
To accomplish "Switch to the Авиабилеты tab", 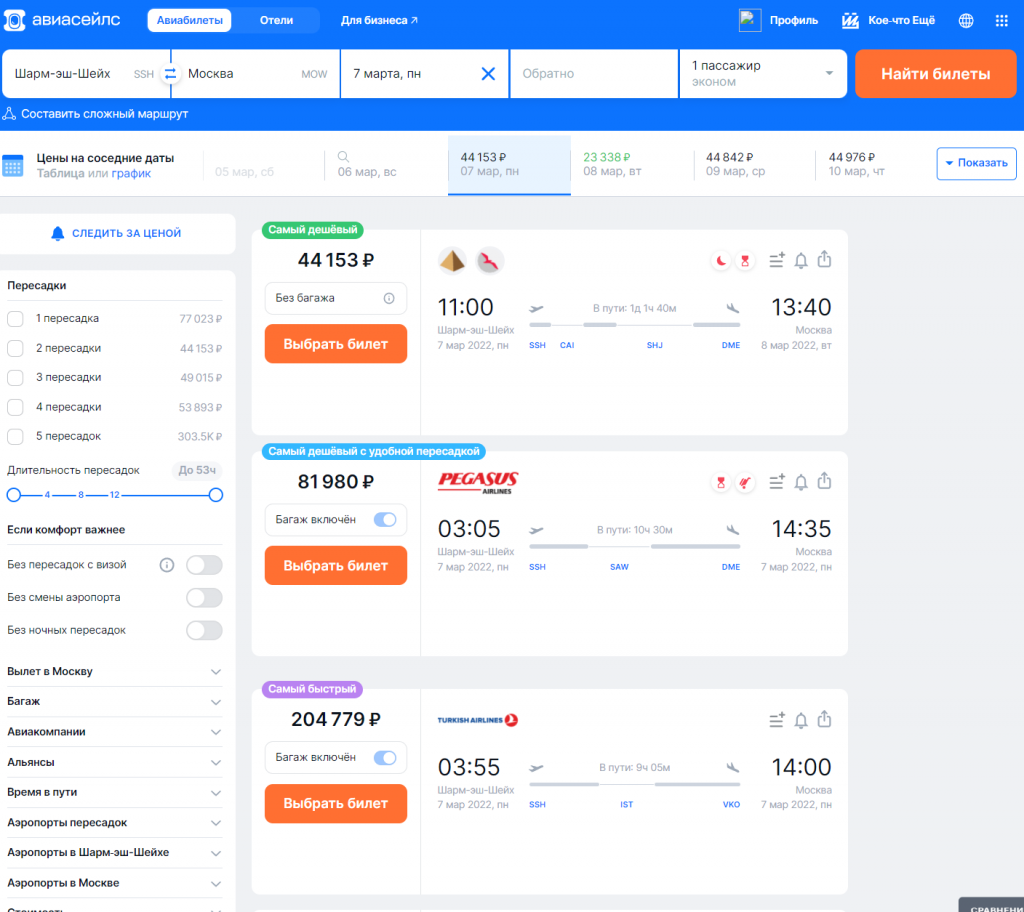I will pos(189,20).
